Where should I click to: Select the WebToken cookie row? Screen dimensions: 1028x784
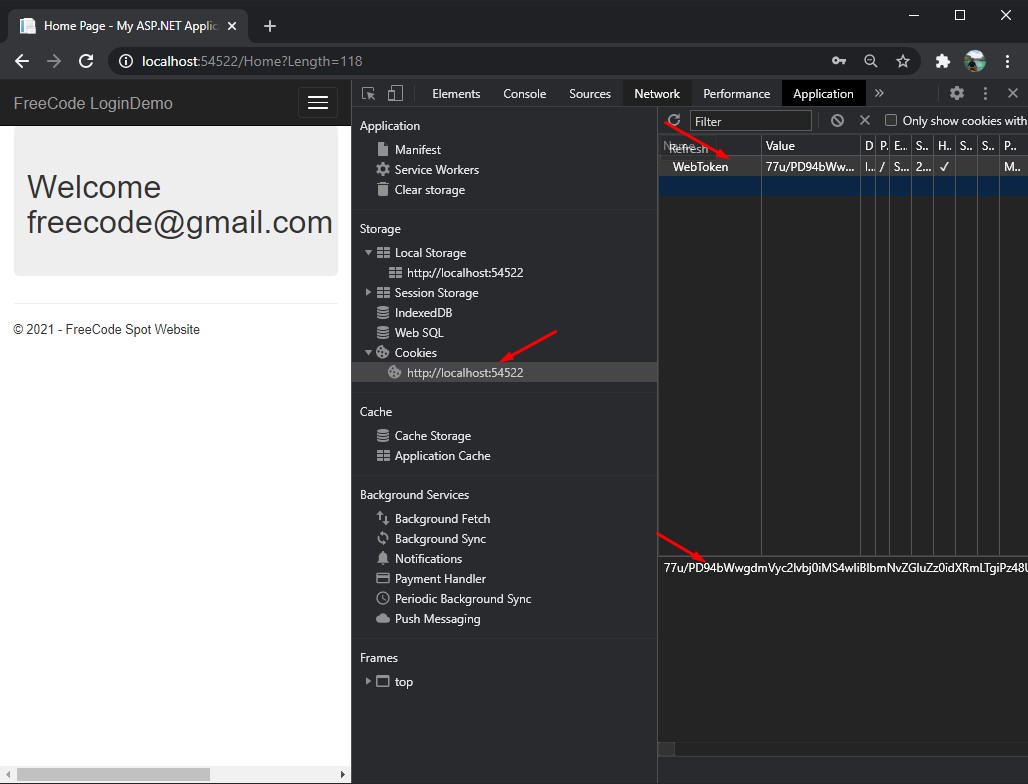[x=700, y=167]
